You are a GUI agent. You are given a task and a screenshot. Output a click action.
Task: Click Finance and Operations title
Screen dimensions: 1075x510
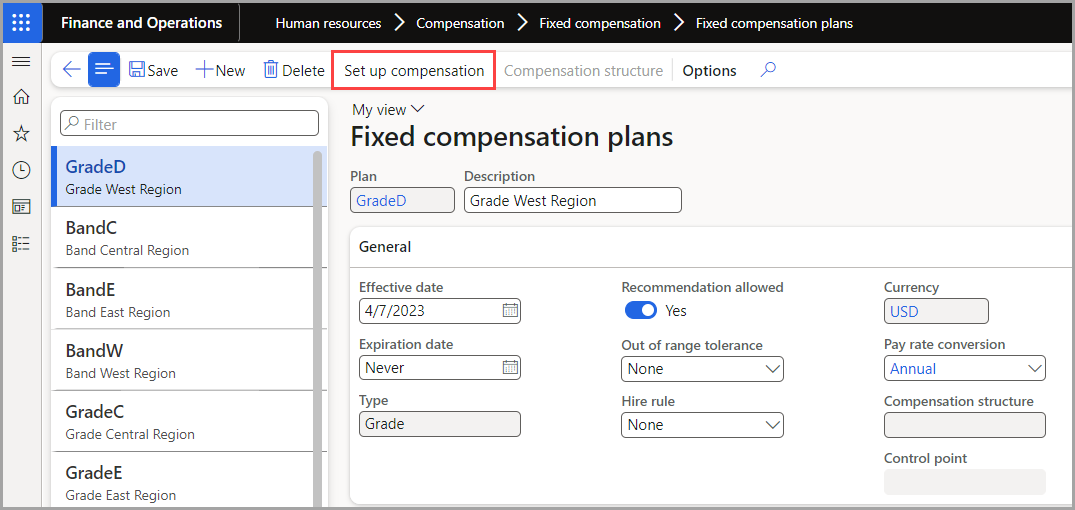point(141,23)
